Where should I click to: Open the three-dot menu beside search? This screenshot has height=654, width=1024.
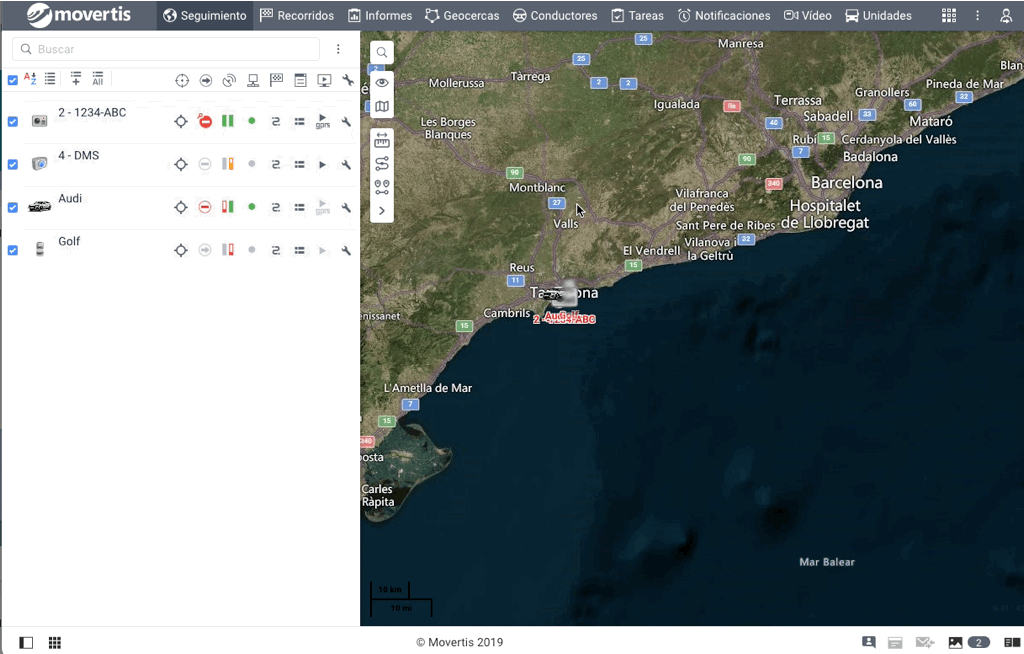[x=339, y=49]
